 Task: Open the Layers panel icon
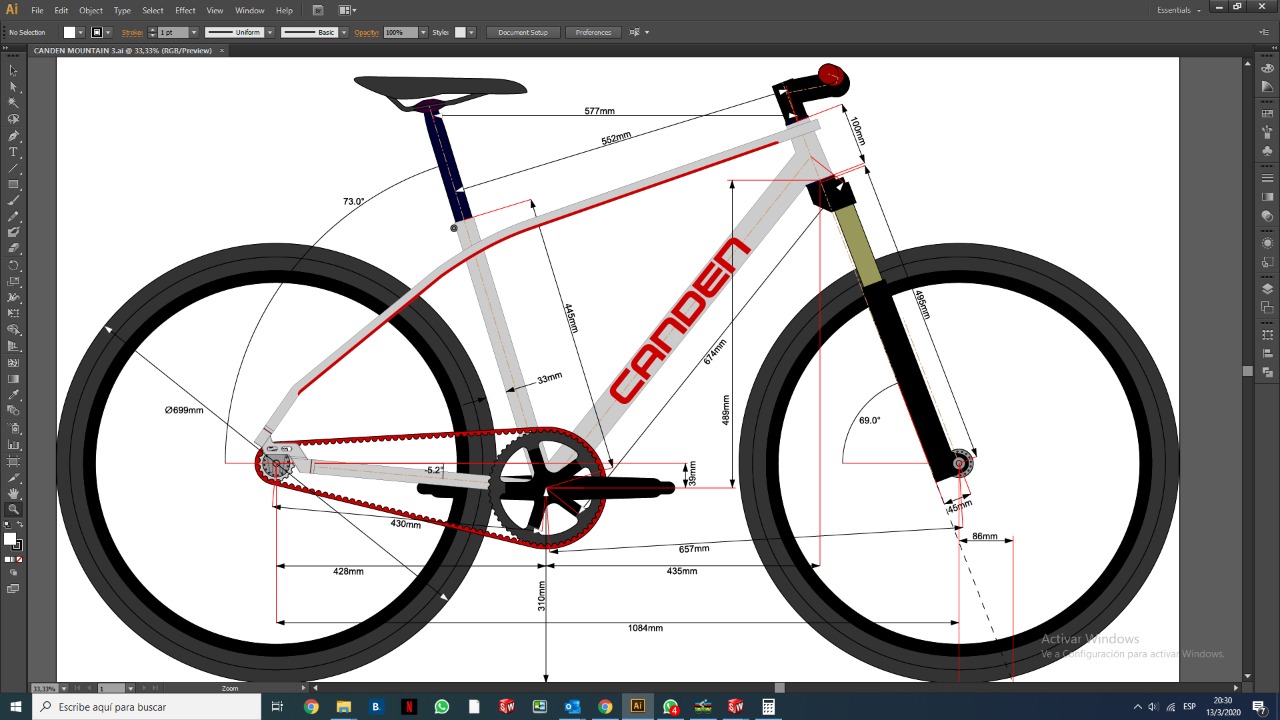coord(1267,290)
